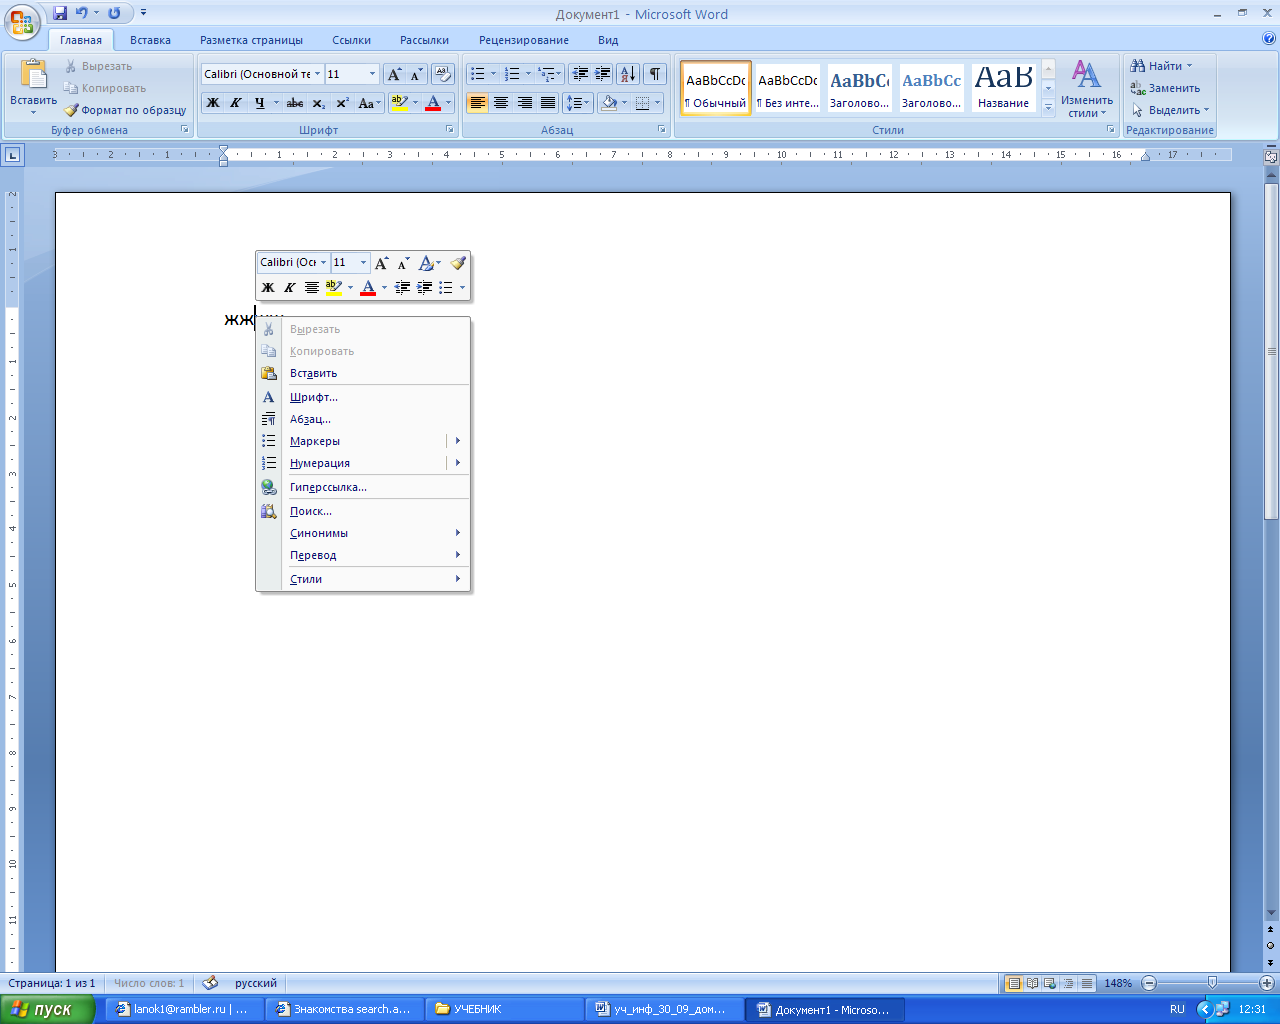
Task: Apply superscript formatting in the ribbon
Action: [342, 103]
